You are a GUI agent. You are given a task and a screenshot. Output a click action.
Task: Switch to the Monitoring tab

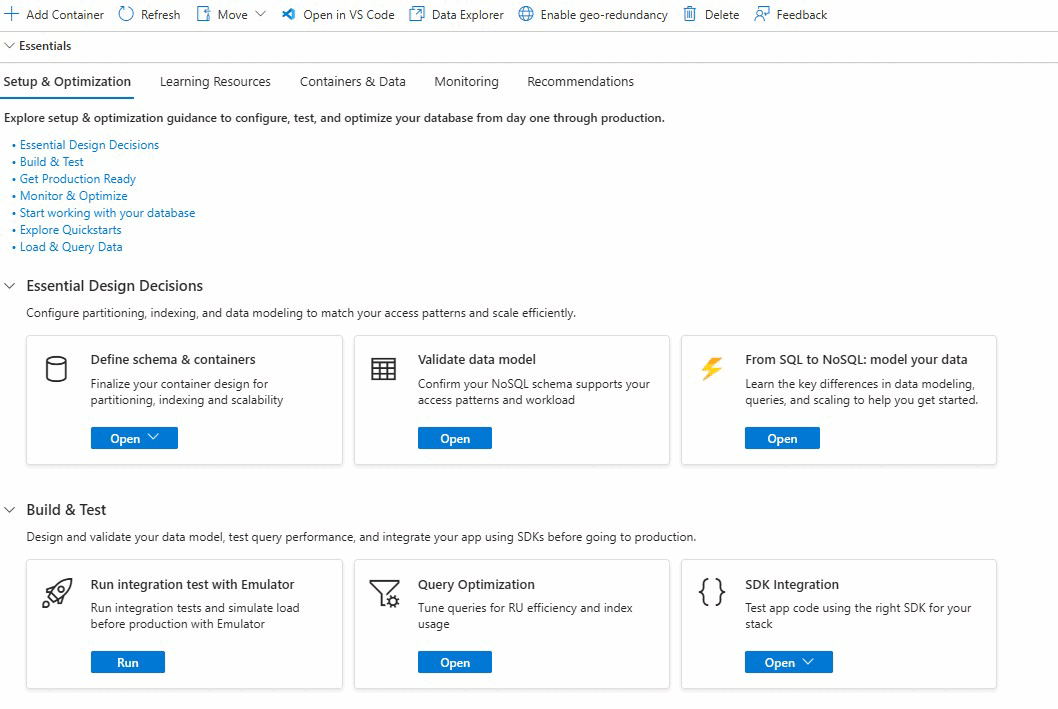click(x=466, y=82)
